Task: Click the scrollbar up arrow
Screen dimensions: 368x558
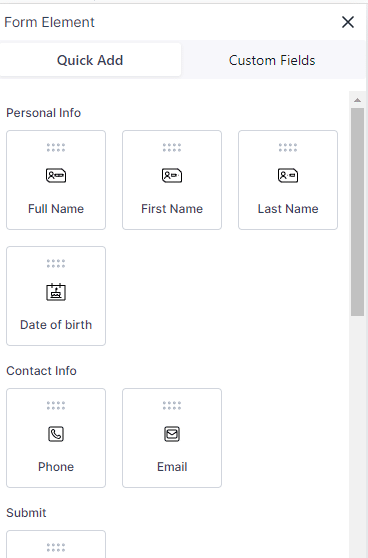Action: (357, 100)
